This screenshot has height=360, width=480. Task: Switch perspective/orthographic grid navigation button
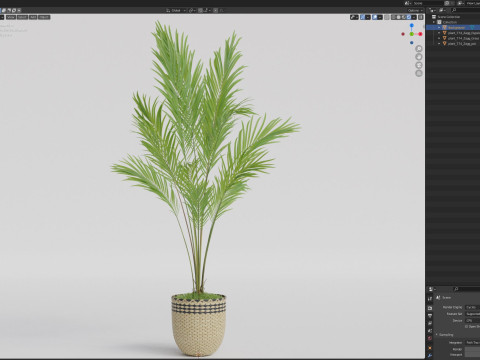point(419,73)
